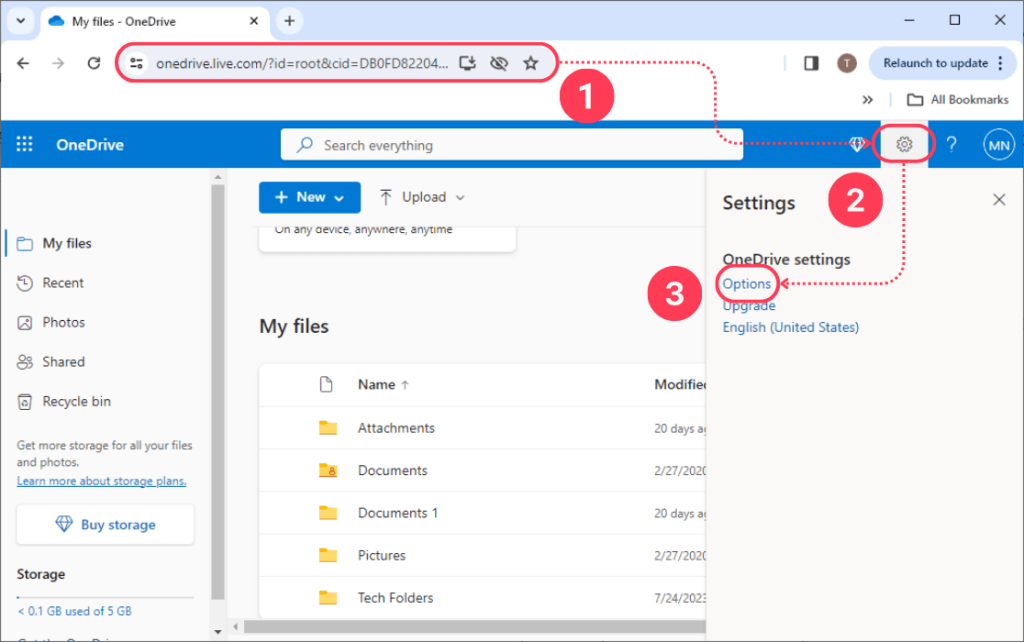Viewport: 1024px width, 642px height.
Task: Expand the New button dropdown
Action: click(x=338, y=197)
